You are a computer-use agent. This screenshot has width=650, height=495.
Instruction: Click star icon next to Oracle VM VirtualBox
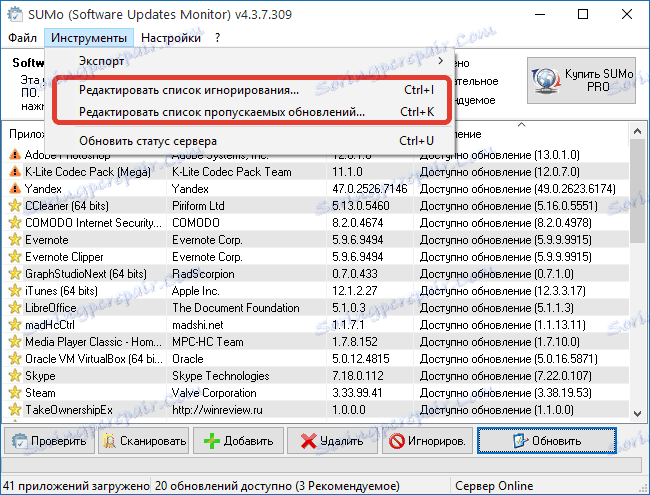15,359
